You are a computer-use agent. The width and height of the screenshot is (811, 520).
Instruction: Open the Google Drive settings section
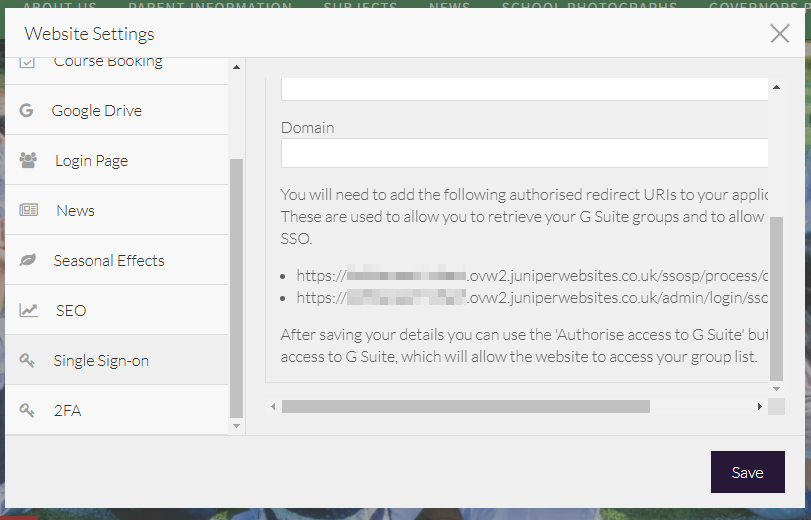point(97,111)
